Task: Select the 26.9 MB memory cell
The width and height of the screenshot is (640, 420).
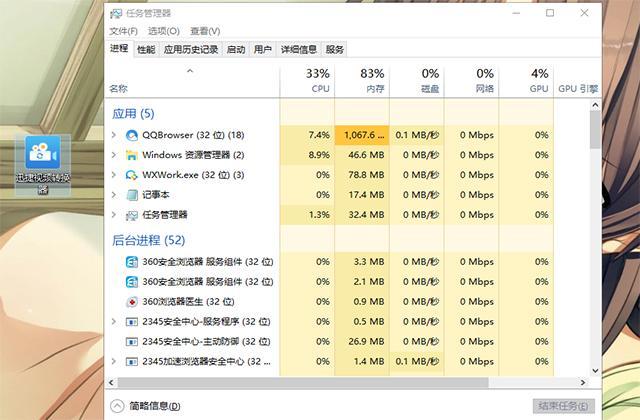Action: click(362, 342)
